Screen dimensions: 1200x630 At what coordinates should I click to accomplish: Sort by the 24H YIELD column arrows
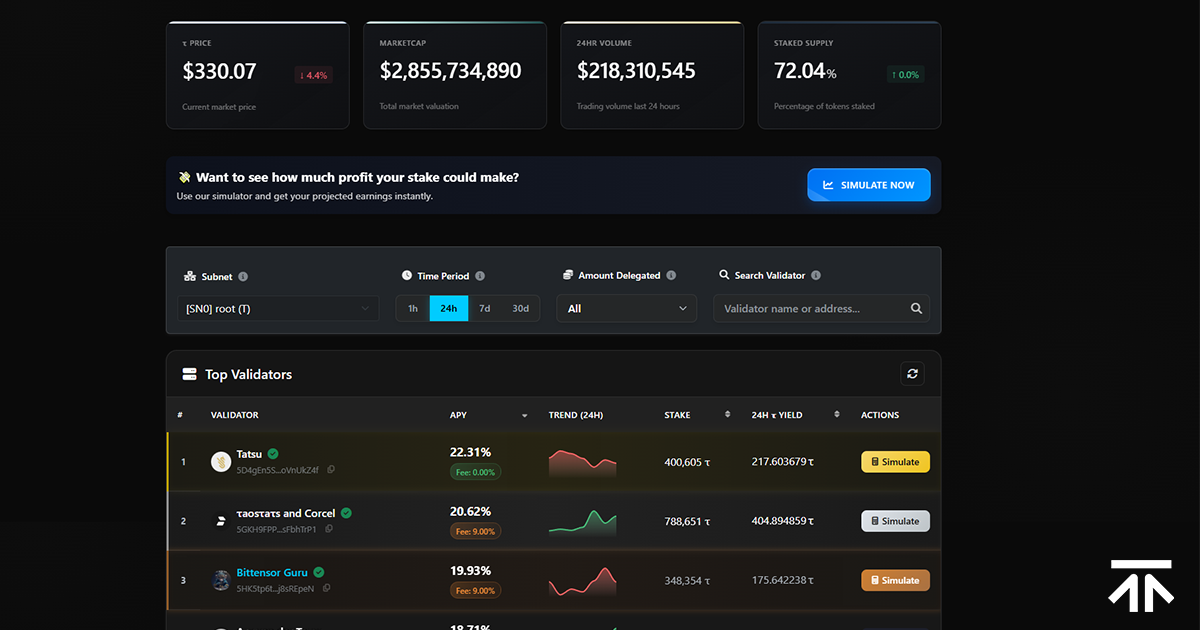[837, 415]
